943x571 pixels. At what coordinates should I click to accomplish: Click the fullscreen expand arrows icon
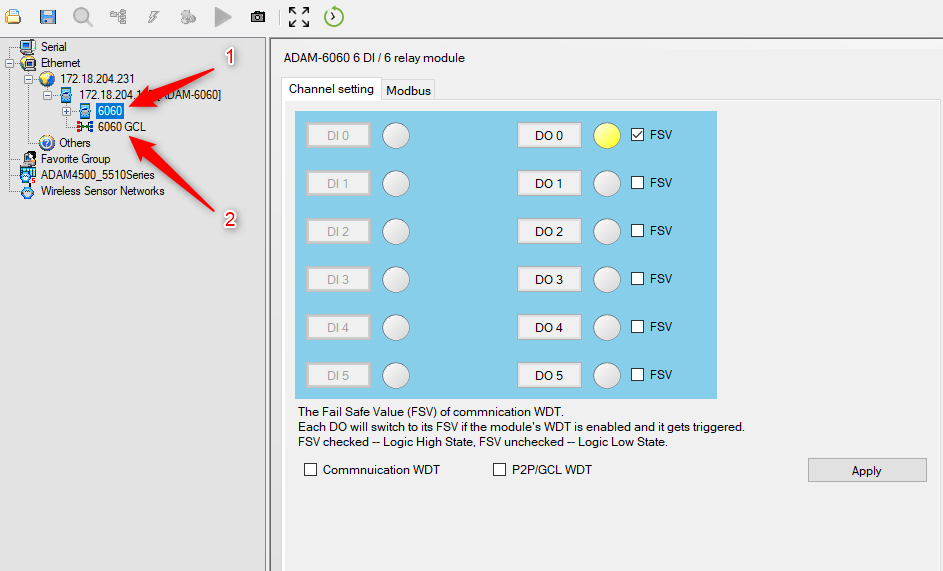pos(298,17)
